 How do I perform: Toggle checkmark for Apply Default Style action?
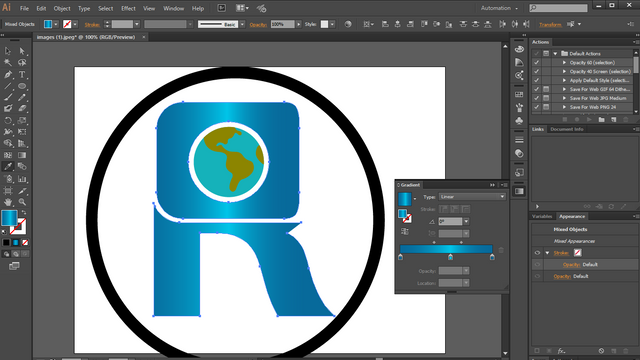coord(536,80)
